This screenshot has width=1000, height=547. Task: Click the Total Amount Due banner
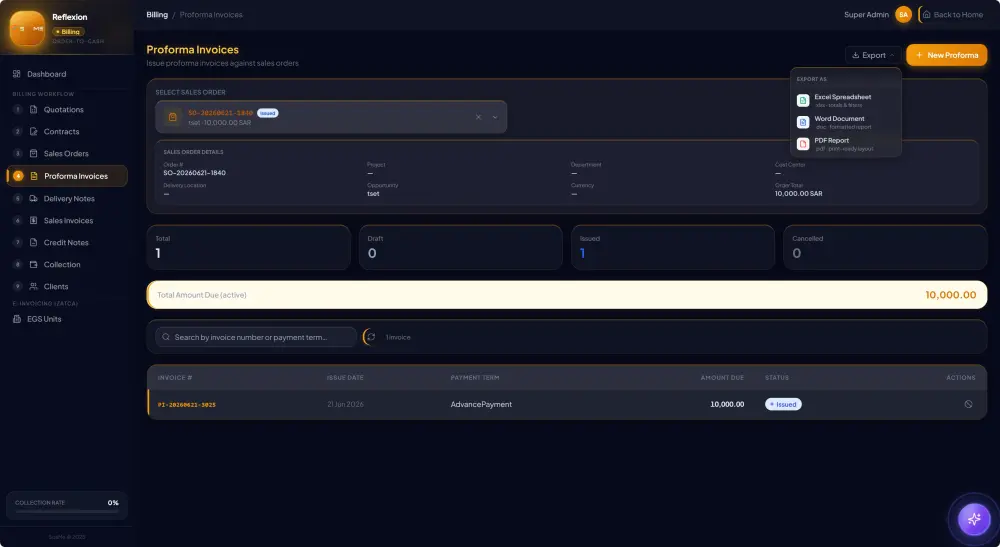click(567, 295)
